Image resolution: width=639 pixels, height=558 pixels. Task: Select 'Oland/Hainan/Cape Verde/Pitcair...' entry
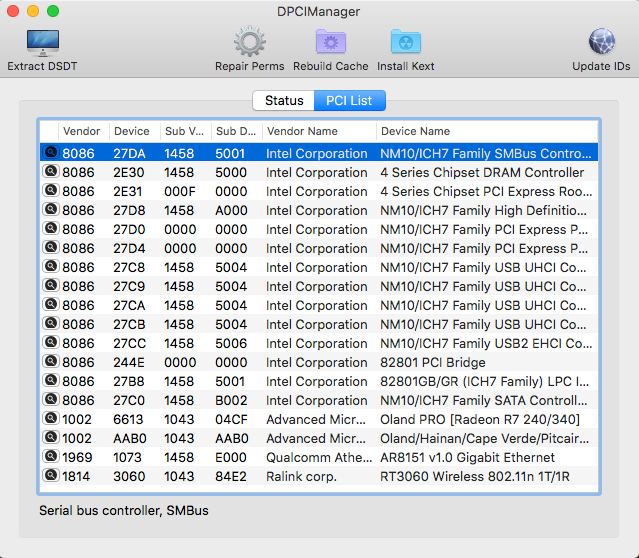[x=485, y=439]
